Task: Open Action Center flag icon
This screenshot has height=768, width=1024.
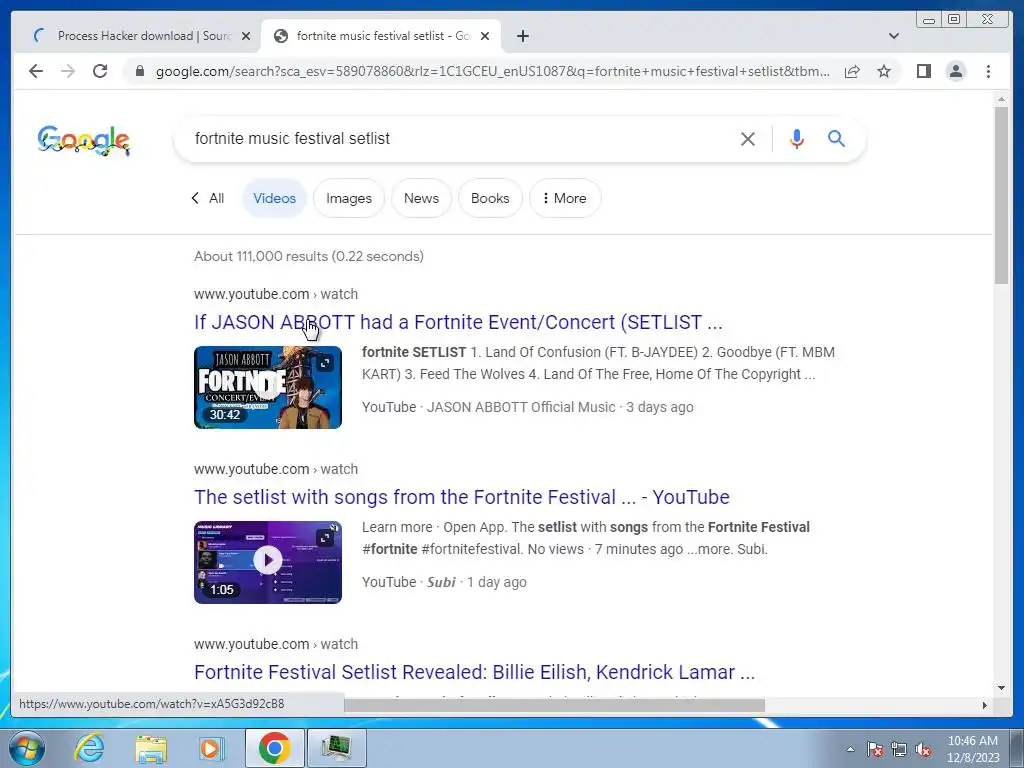Action: [874, 750]
